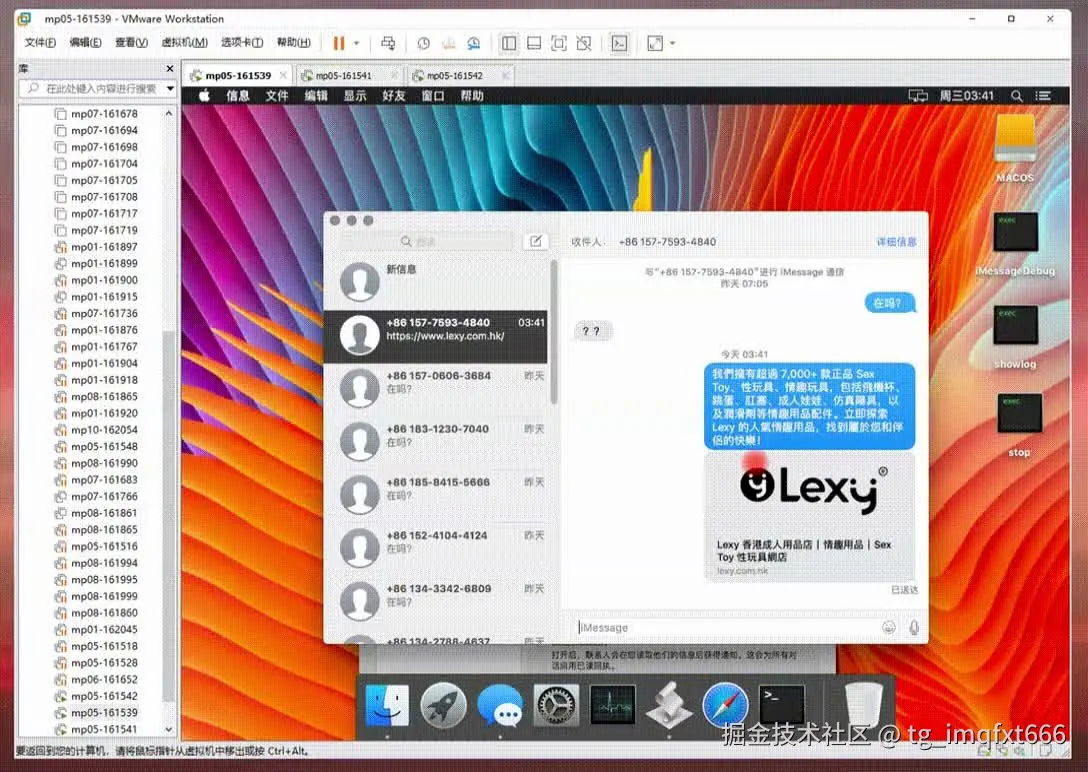The image size is (1088, 772).
Task: Click the iMessage text input field
Action: pos(727,628)
